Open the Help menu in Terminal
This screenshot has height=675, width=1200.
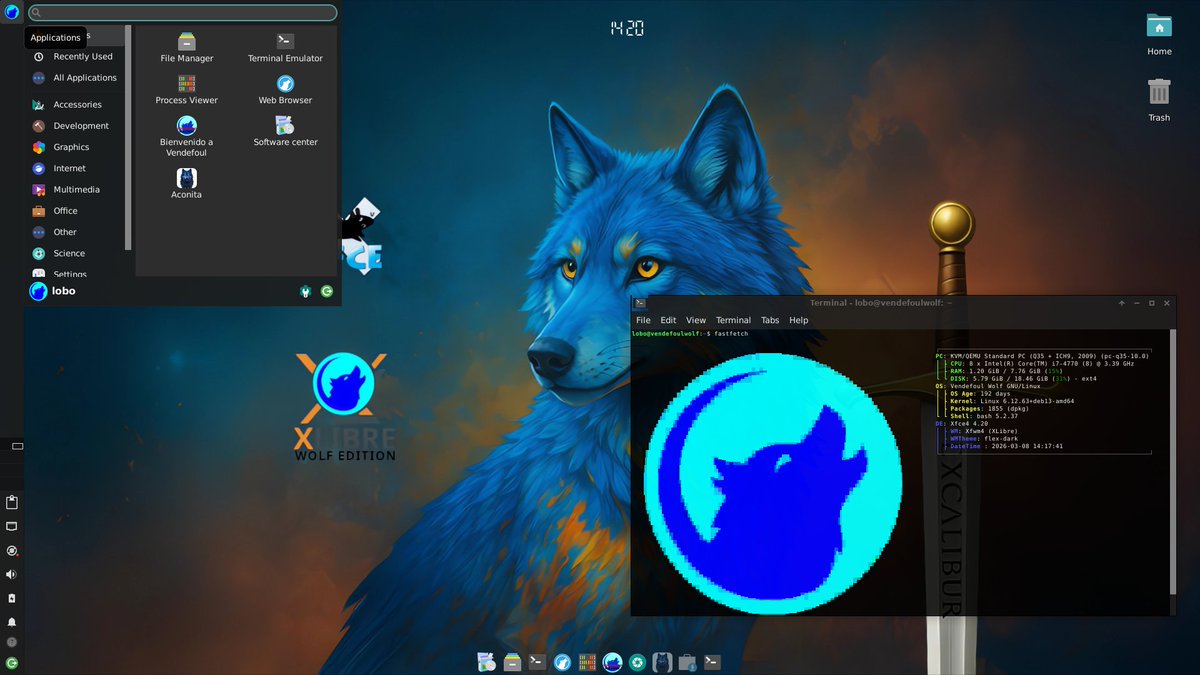pos(798,320)
